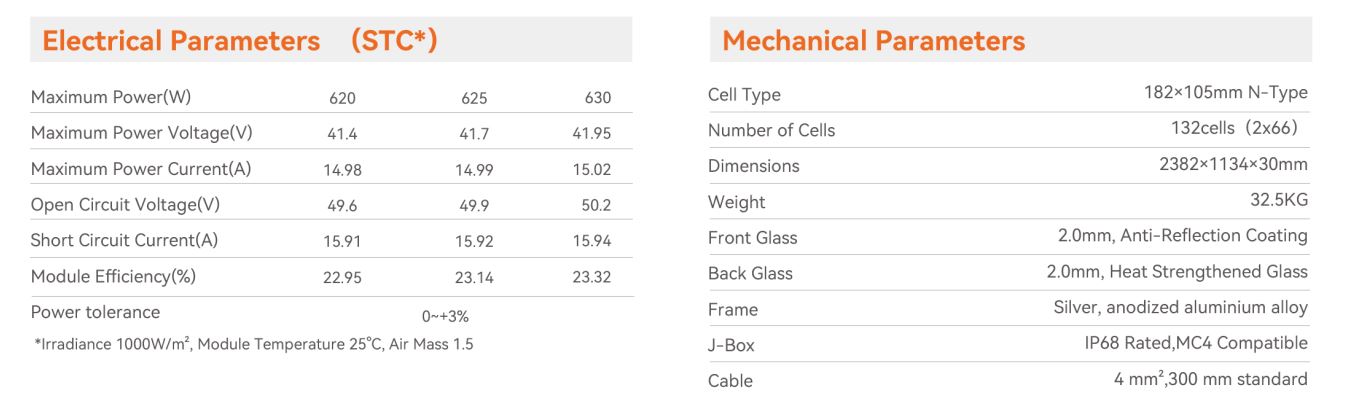
Task: Click the Open Circuit Voltage(V) label
Action: point(125,205)
